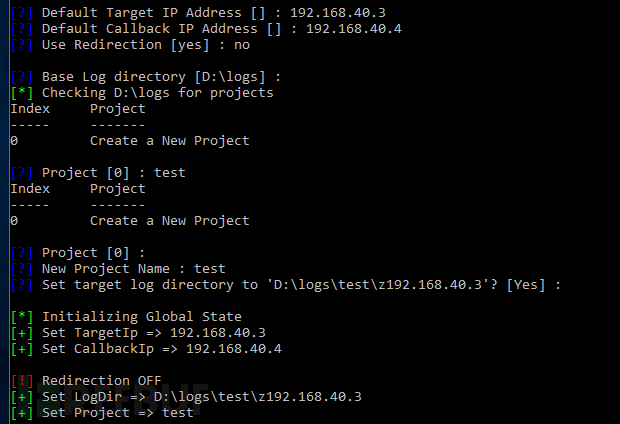The image size is (620, 424).
Task: Click the 'Redirection OFF' status text
Action: (102, 380)
